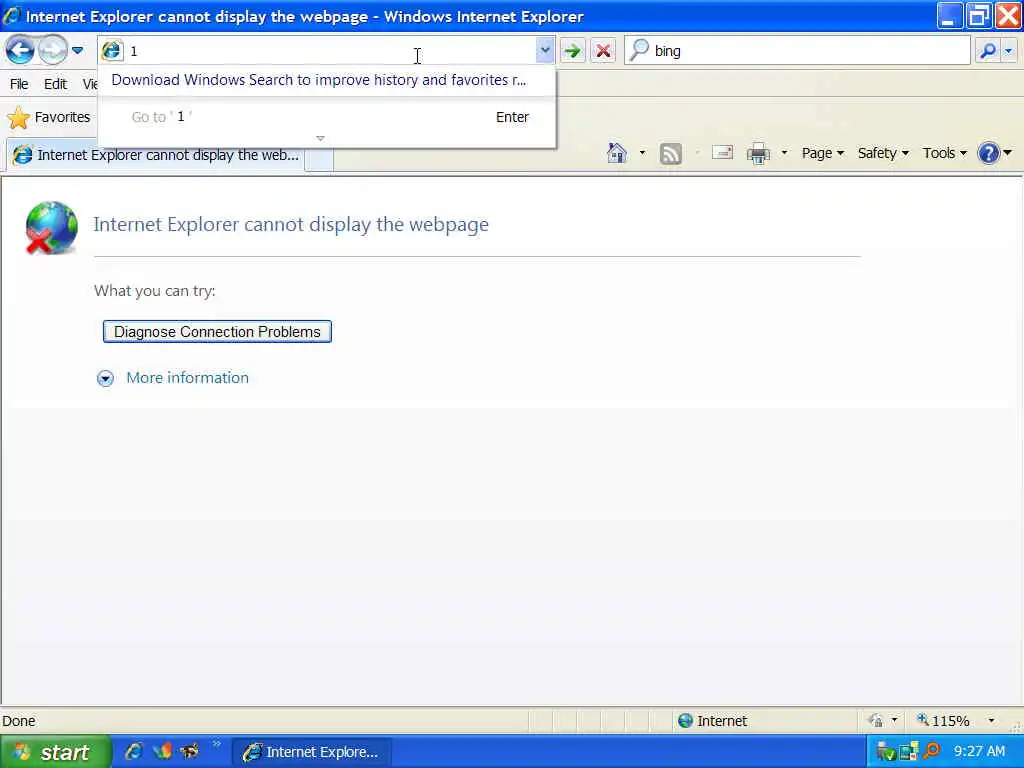Screen dimensions: 1024x768
Task: Click the first system tray icon
Action: click(886, 752)
